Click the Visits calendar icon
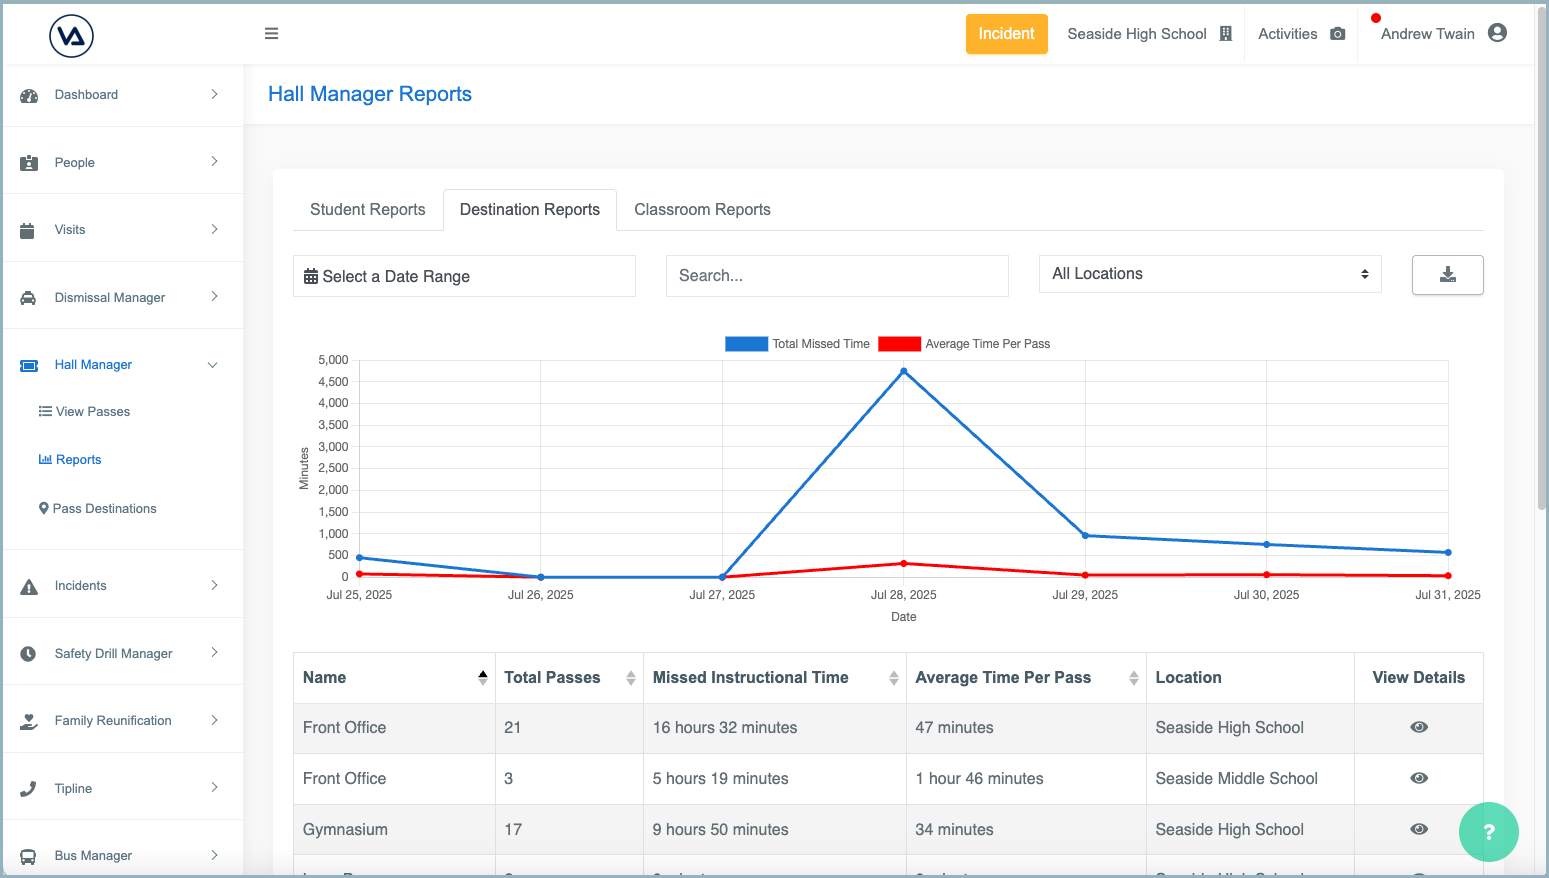Screen dimensions: 1549x878 pyautogui.click(x=28, y=230)
